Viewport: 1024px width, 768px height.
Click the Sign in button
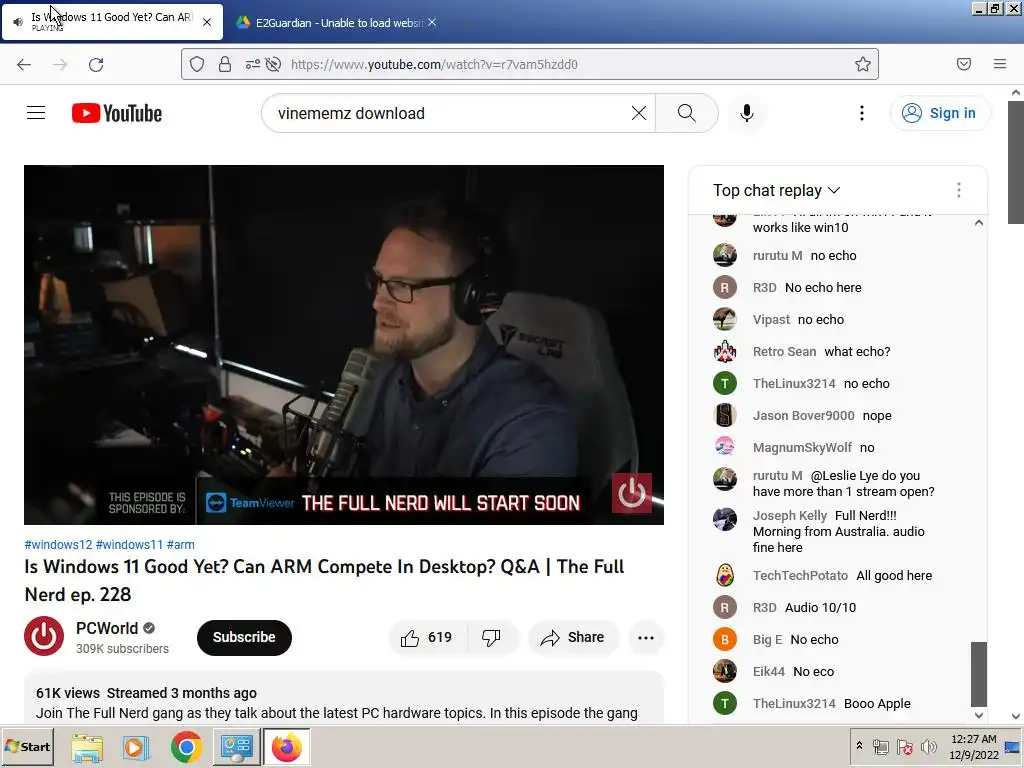[x=940, y=113]
